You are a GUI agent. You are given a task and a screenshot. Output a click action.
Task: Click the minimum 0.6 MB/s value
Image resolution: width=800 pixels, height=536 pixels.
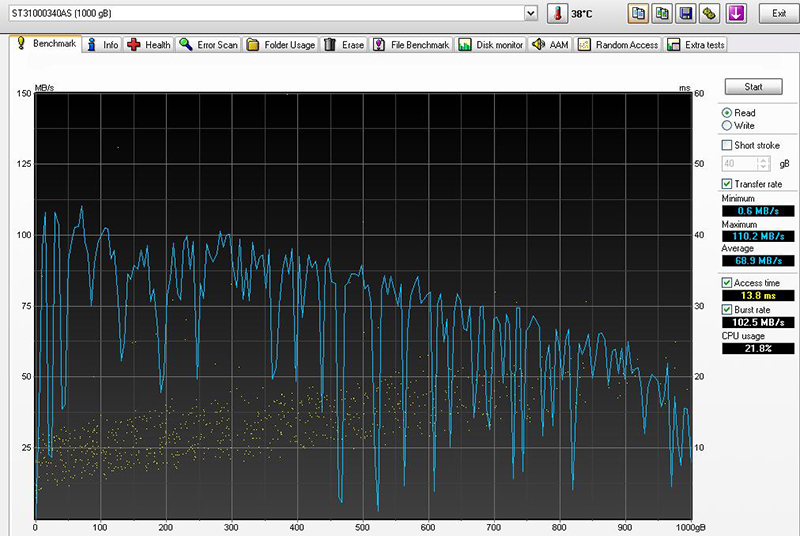(758, 211)
